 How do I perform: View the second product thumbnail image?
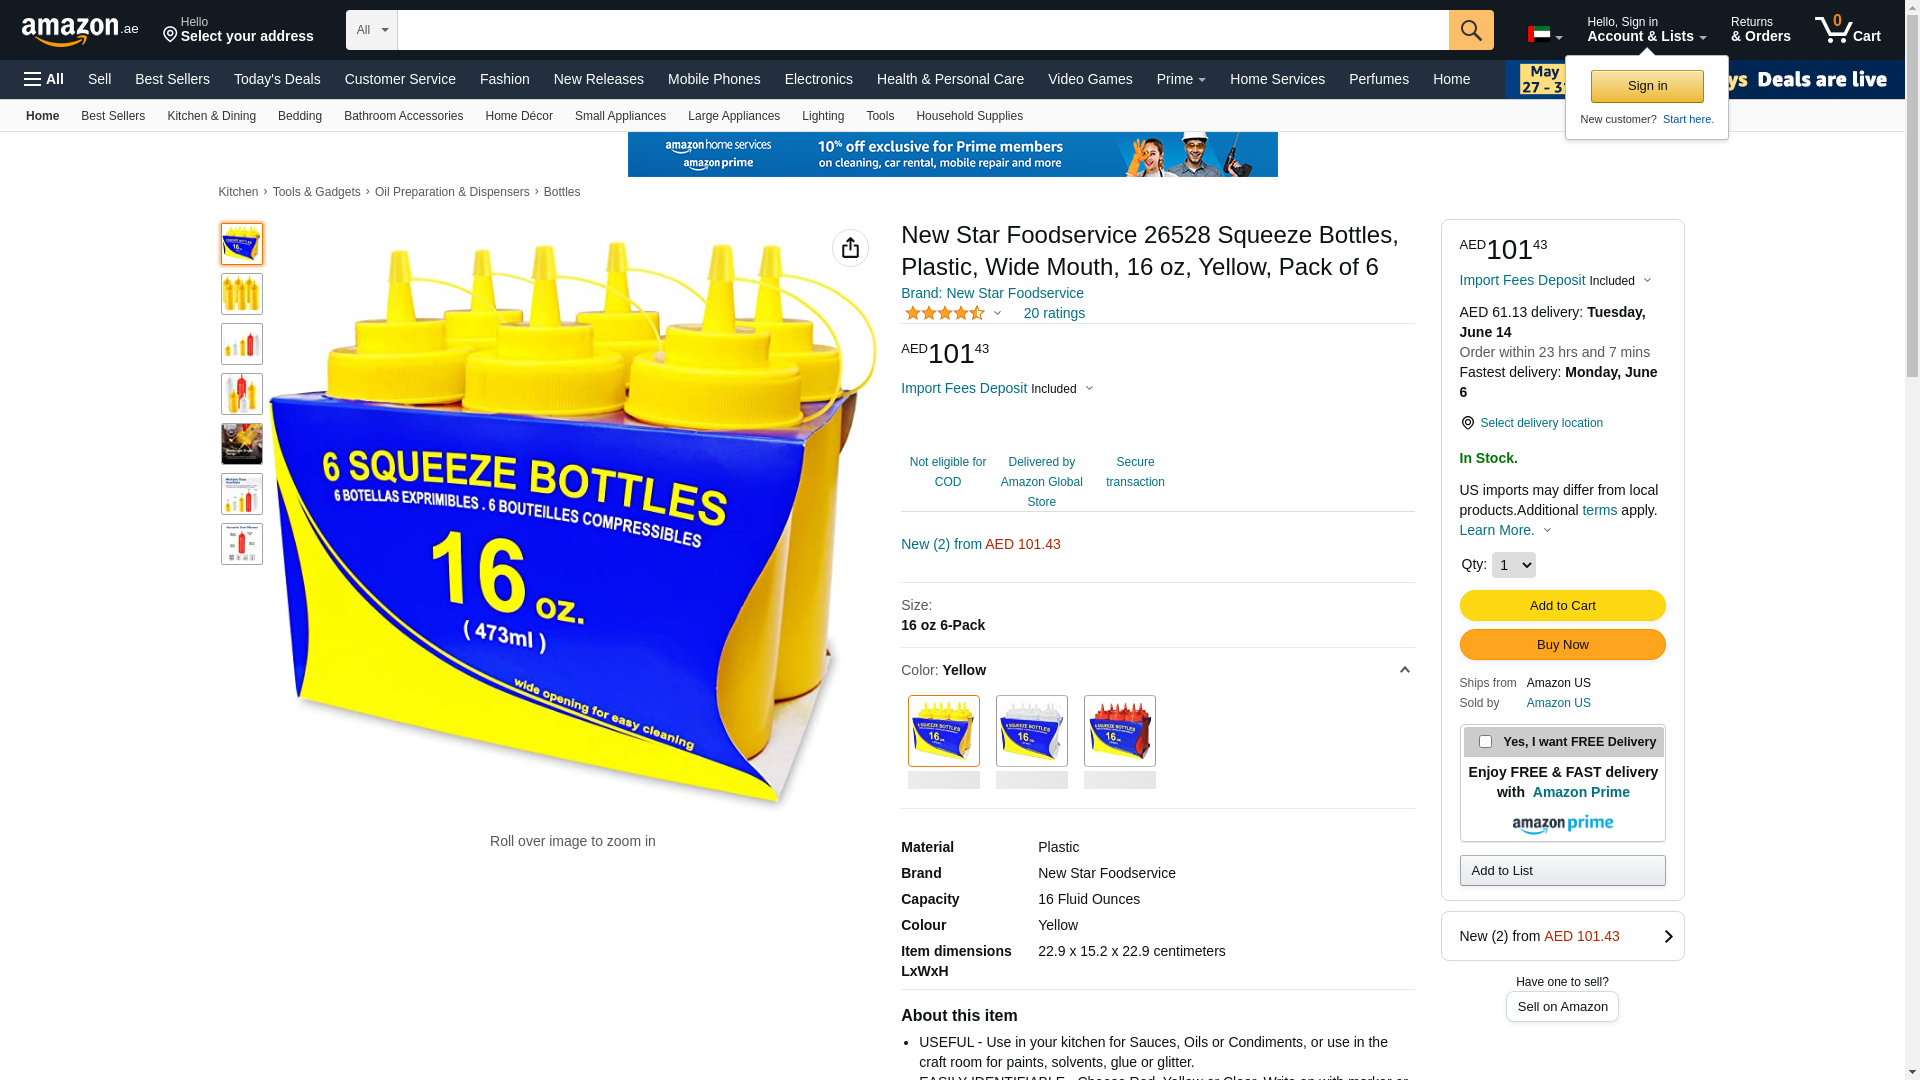pos(242,294)
